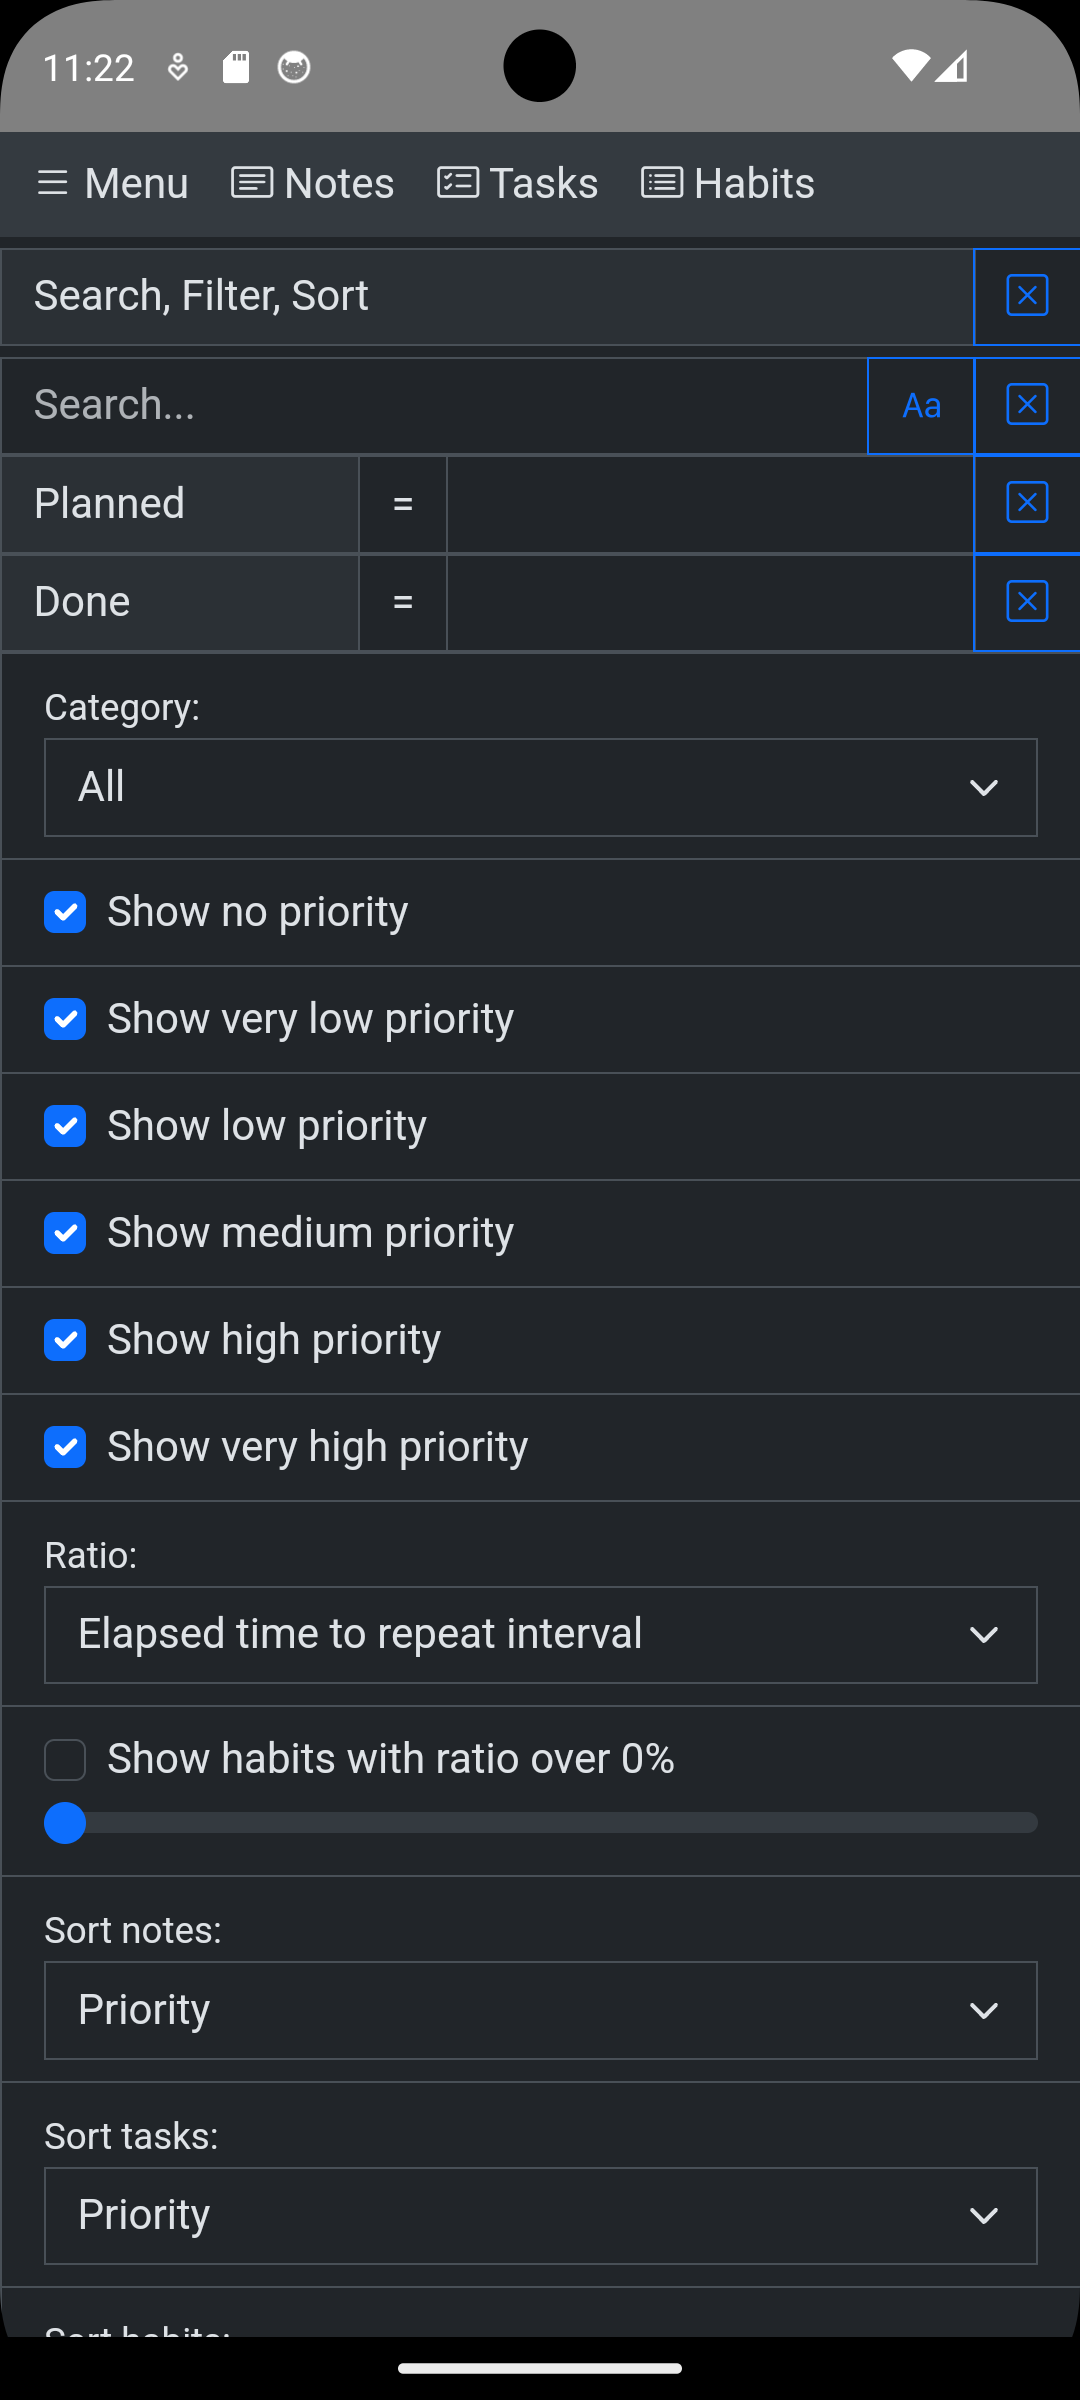Enable Show habits with ratio over 0%

(65, 1760)
